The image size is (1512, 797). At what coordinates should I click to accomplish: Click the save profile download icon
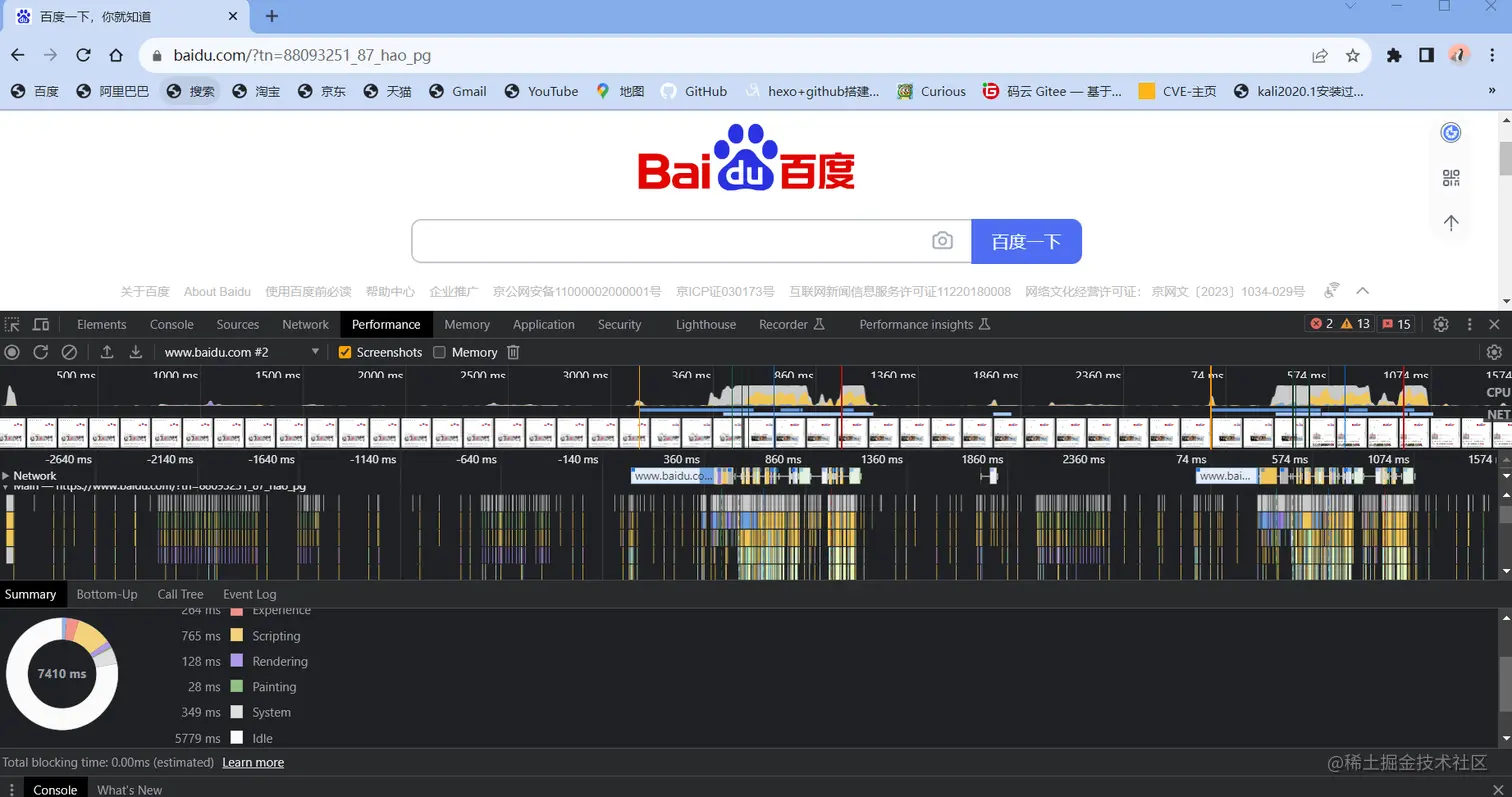click(x=136, y=352)
